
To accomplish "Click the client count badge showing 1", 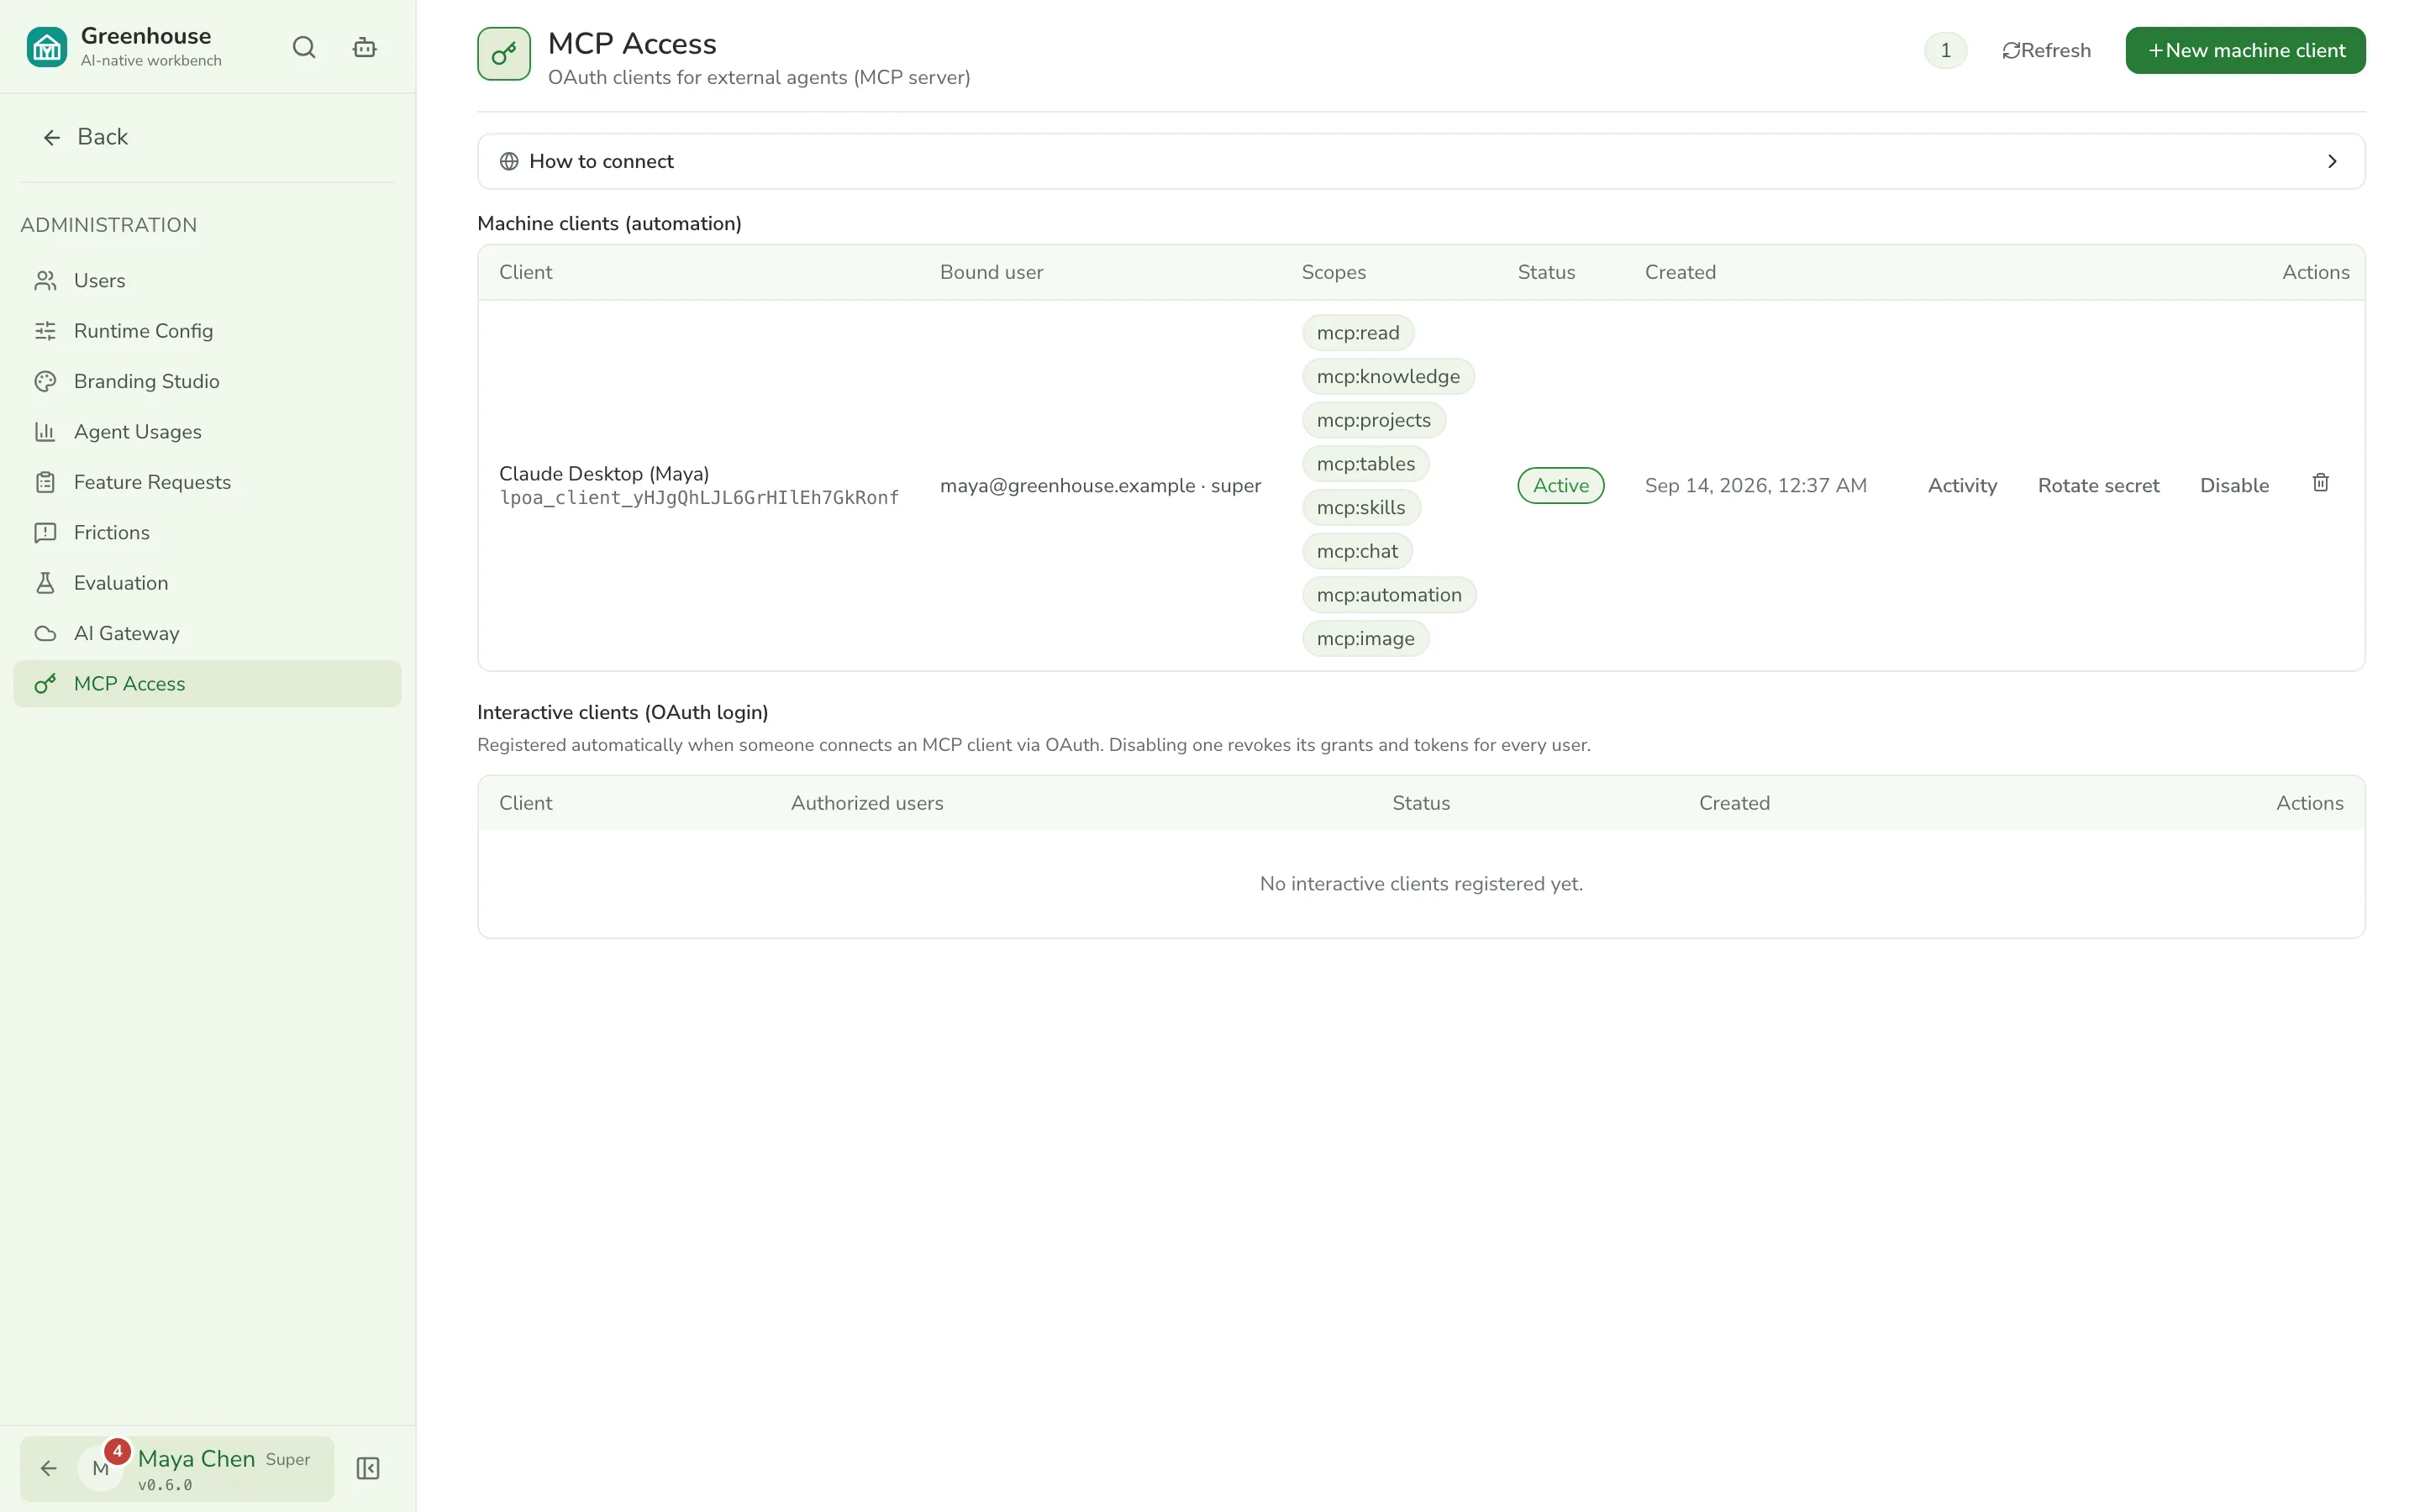I will pyautogui.click(x=1945, y=50).
